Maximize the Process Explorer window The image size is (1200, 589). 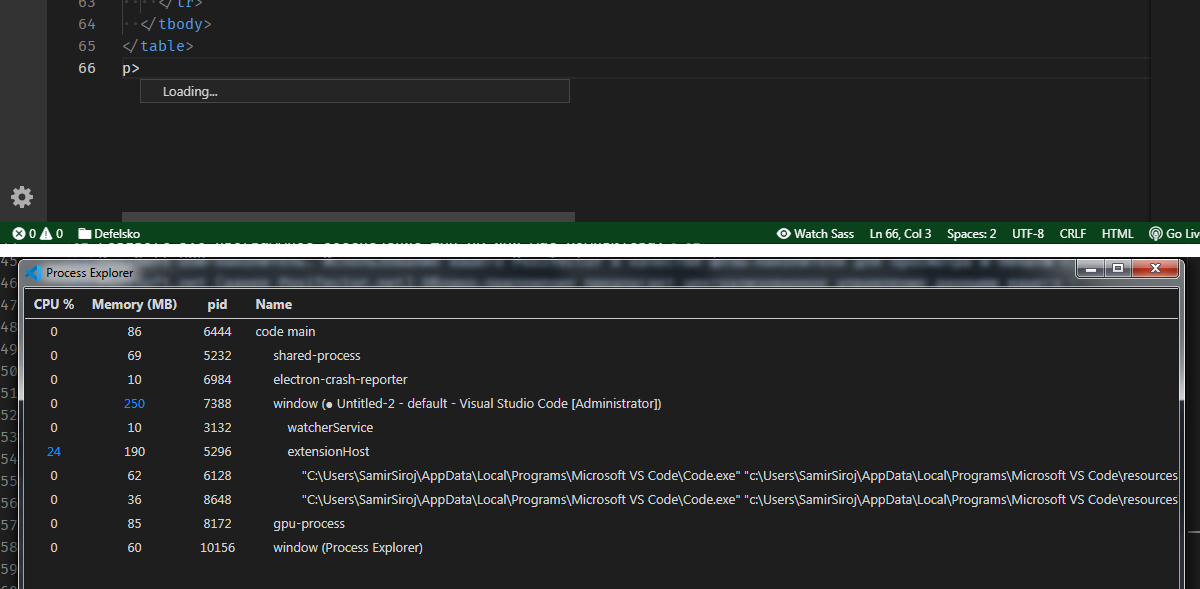point(1118,268)
